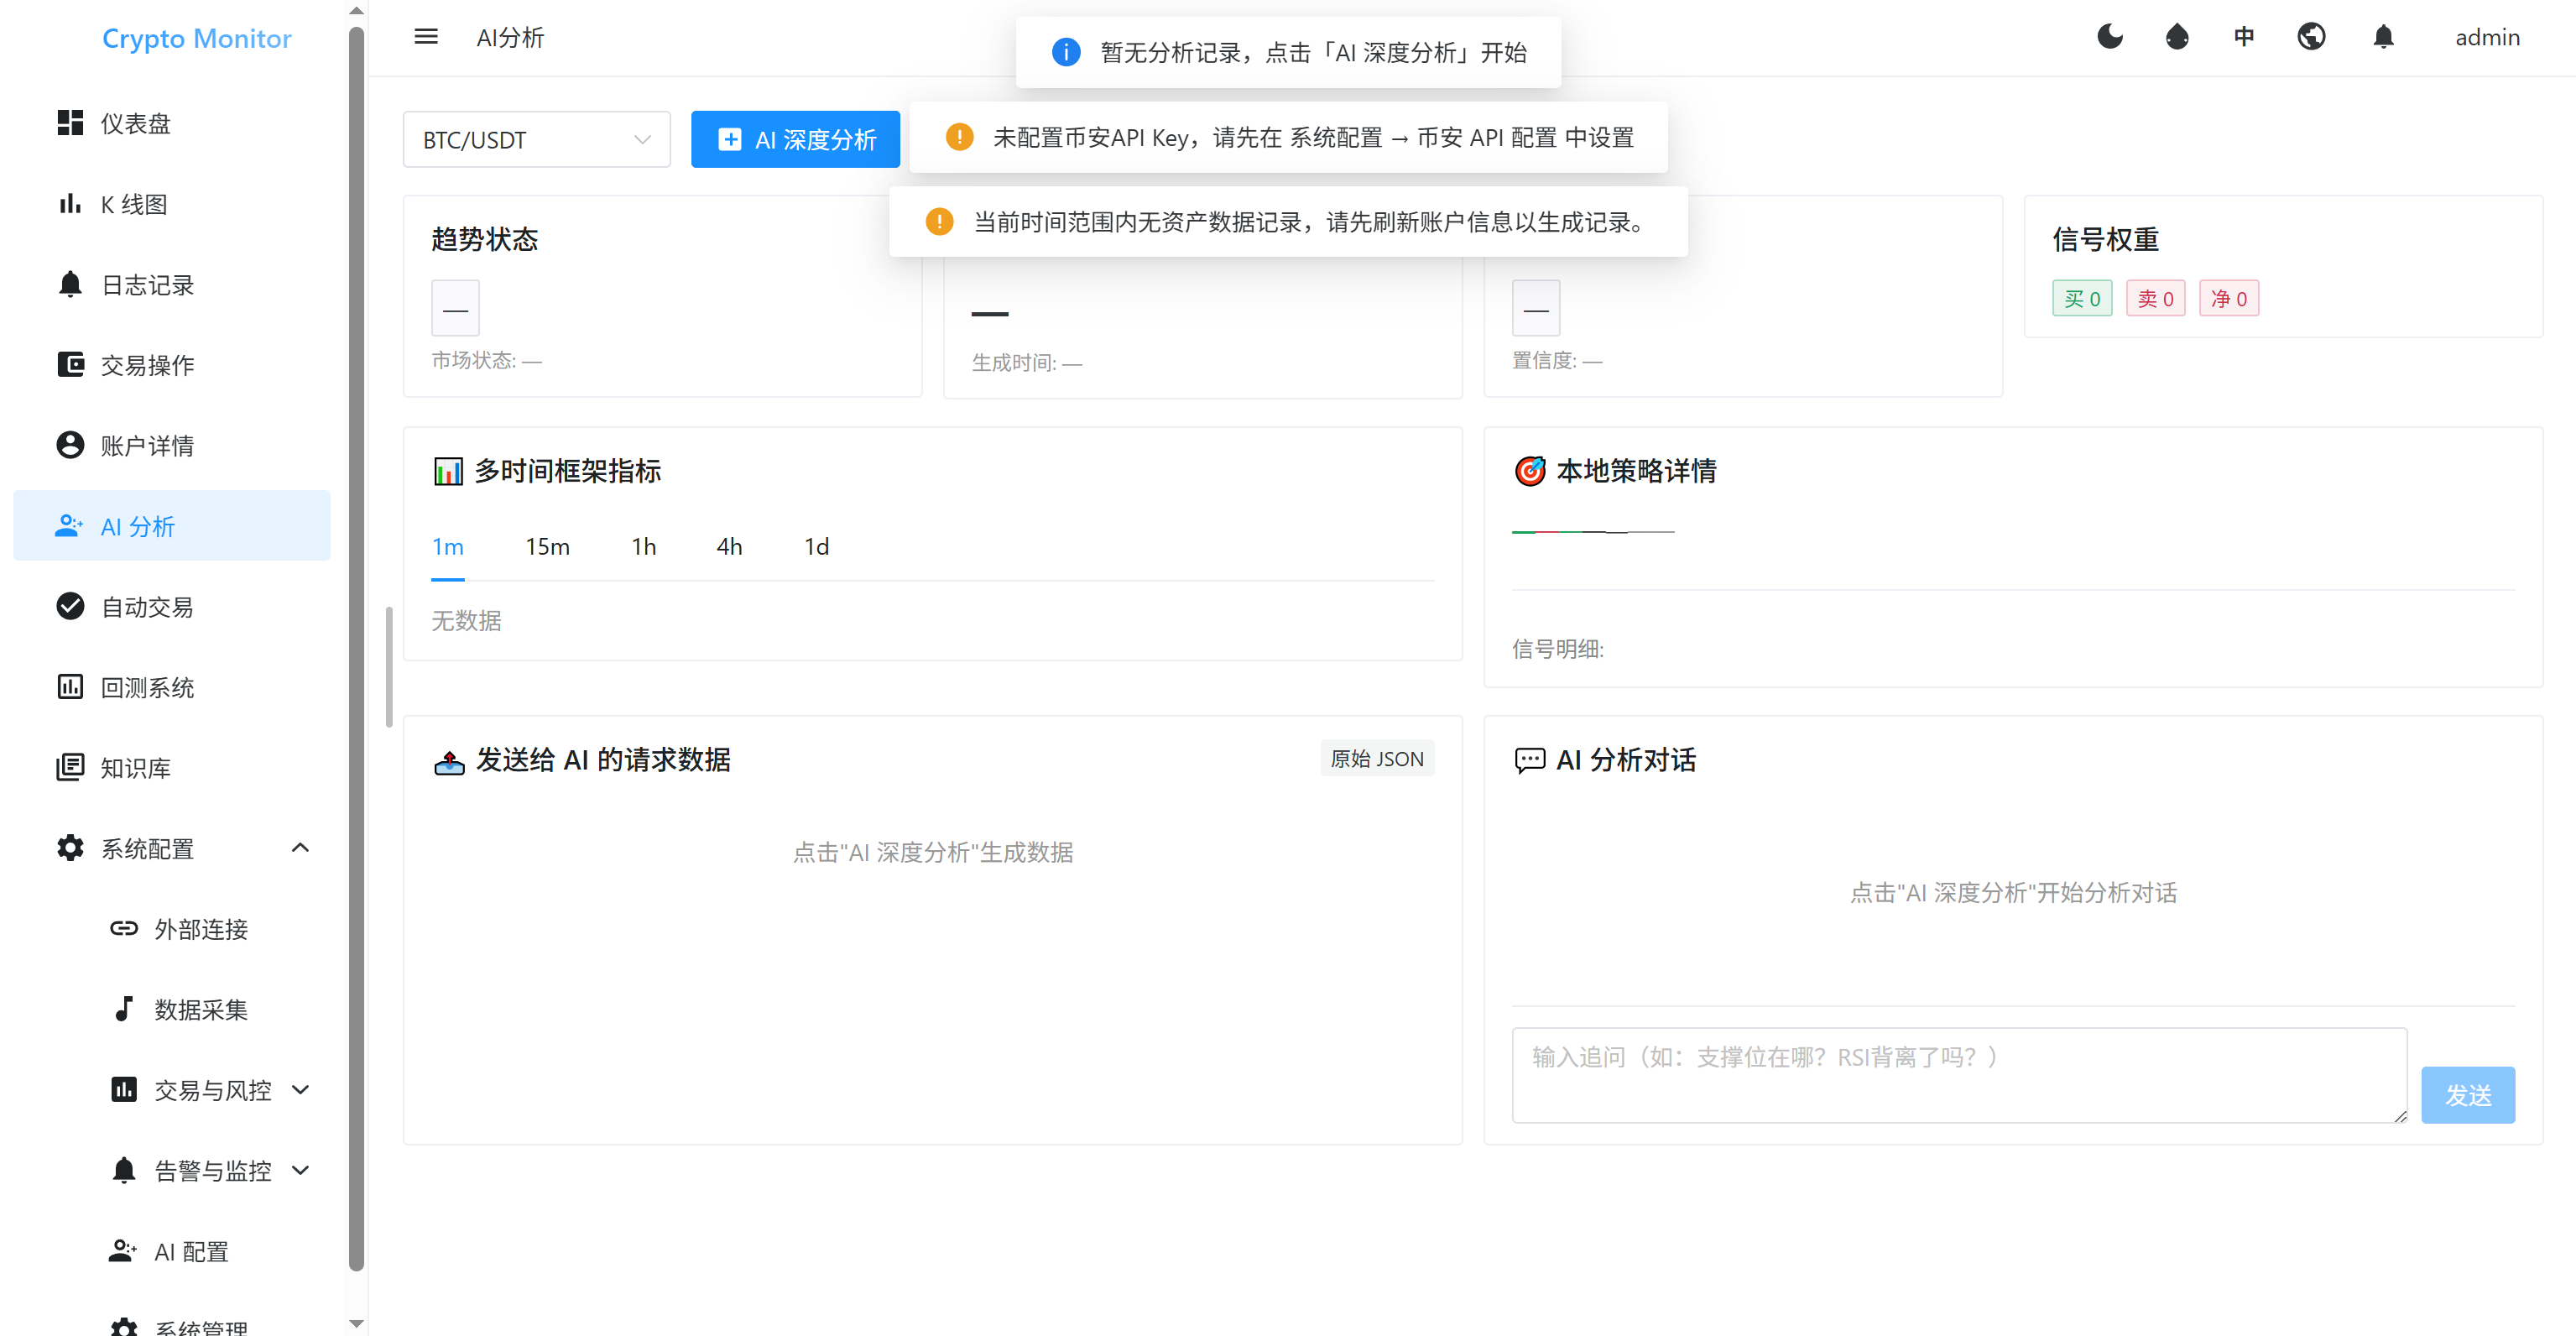Click the 账户详情 person icon
The height and width of the screenshot is (1336, 2576).
tap(70, 445)
